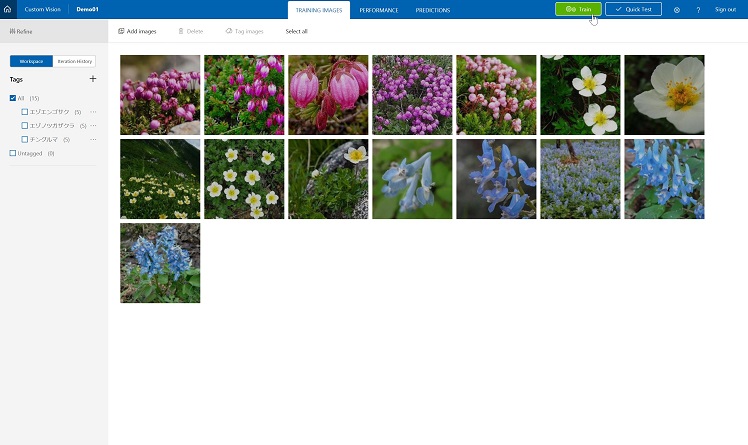
Task: Select the Training Images tab
Action: (x=319, y=10)
